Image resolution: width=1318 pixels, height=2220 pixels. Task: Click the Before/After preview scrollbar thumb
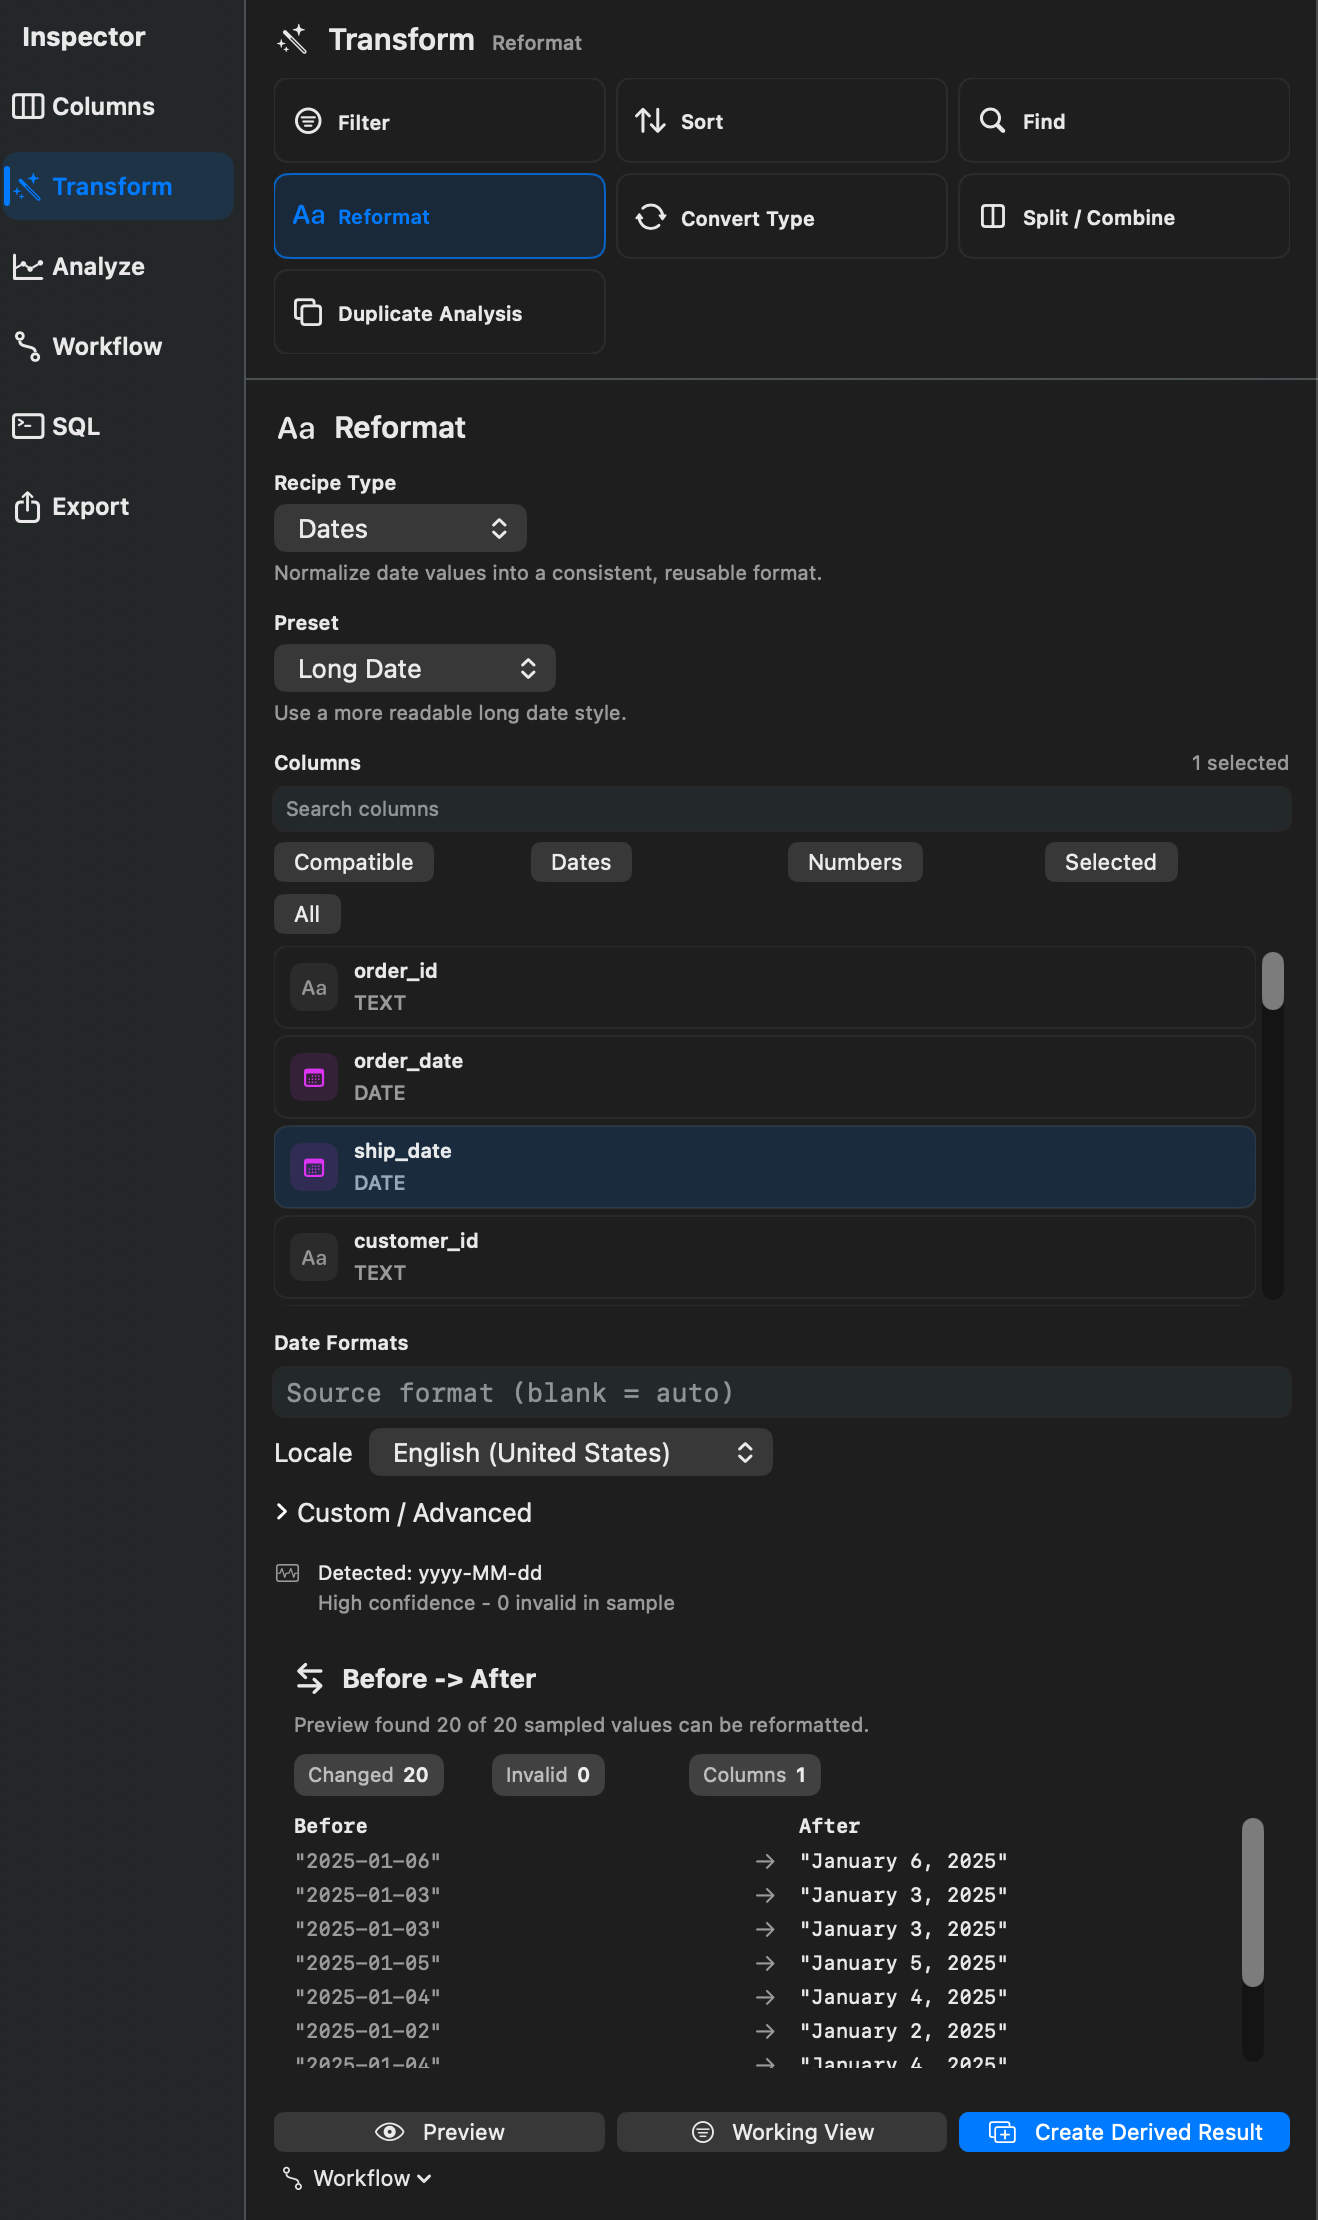pyautogui.click(x=1253, y=1902)
